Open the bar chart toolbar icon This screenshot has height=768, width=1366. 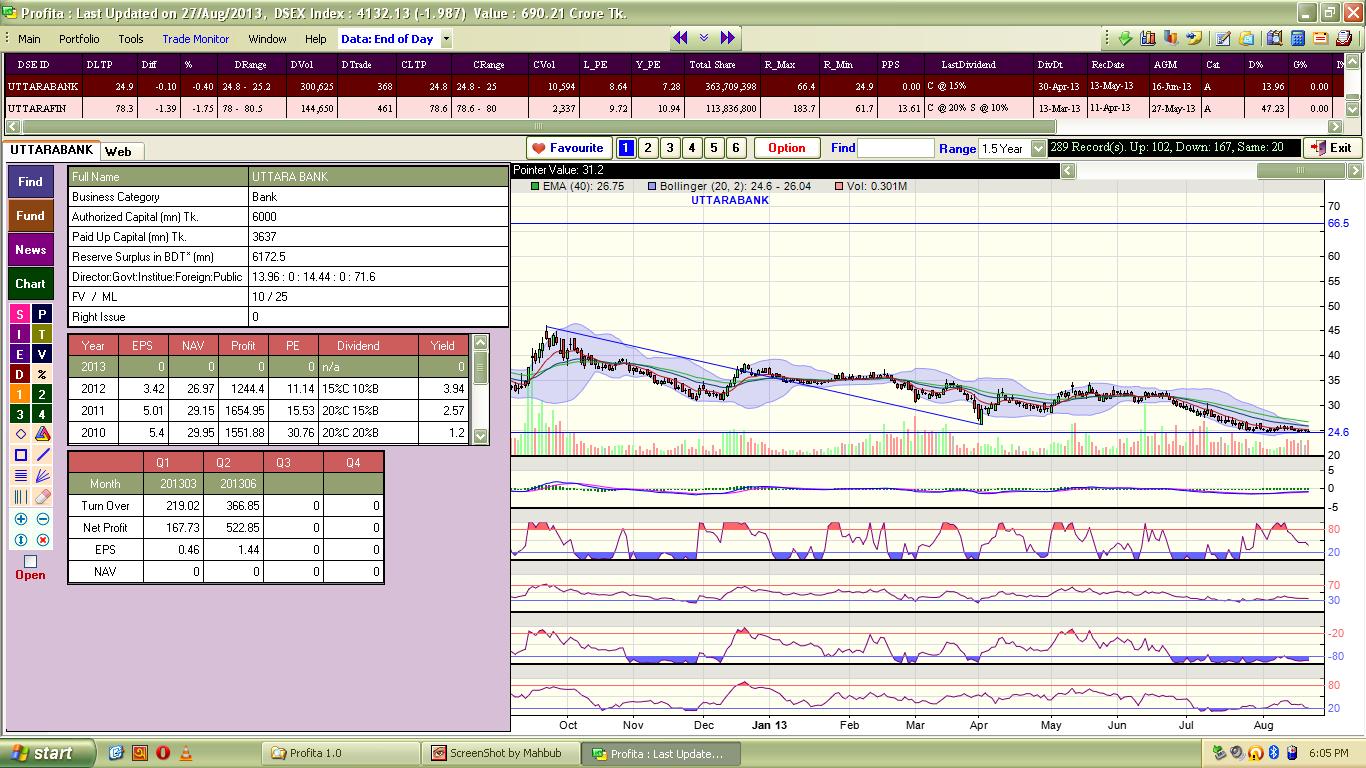point(1148,39)
